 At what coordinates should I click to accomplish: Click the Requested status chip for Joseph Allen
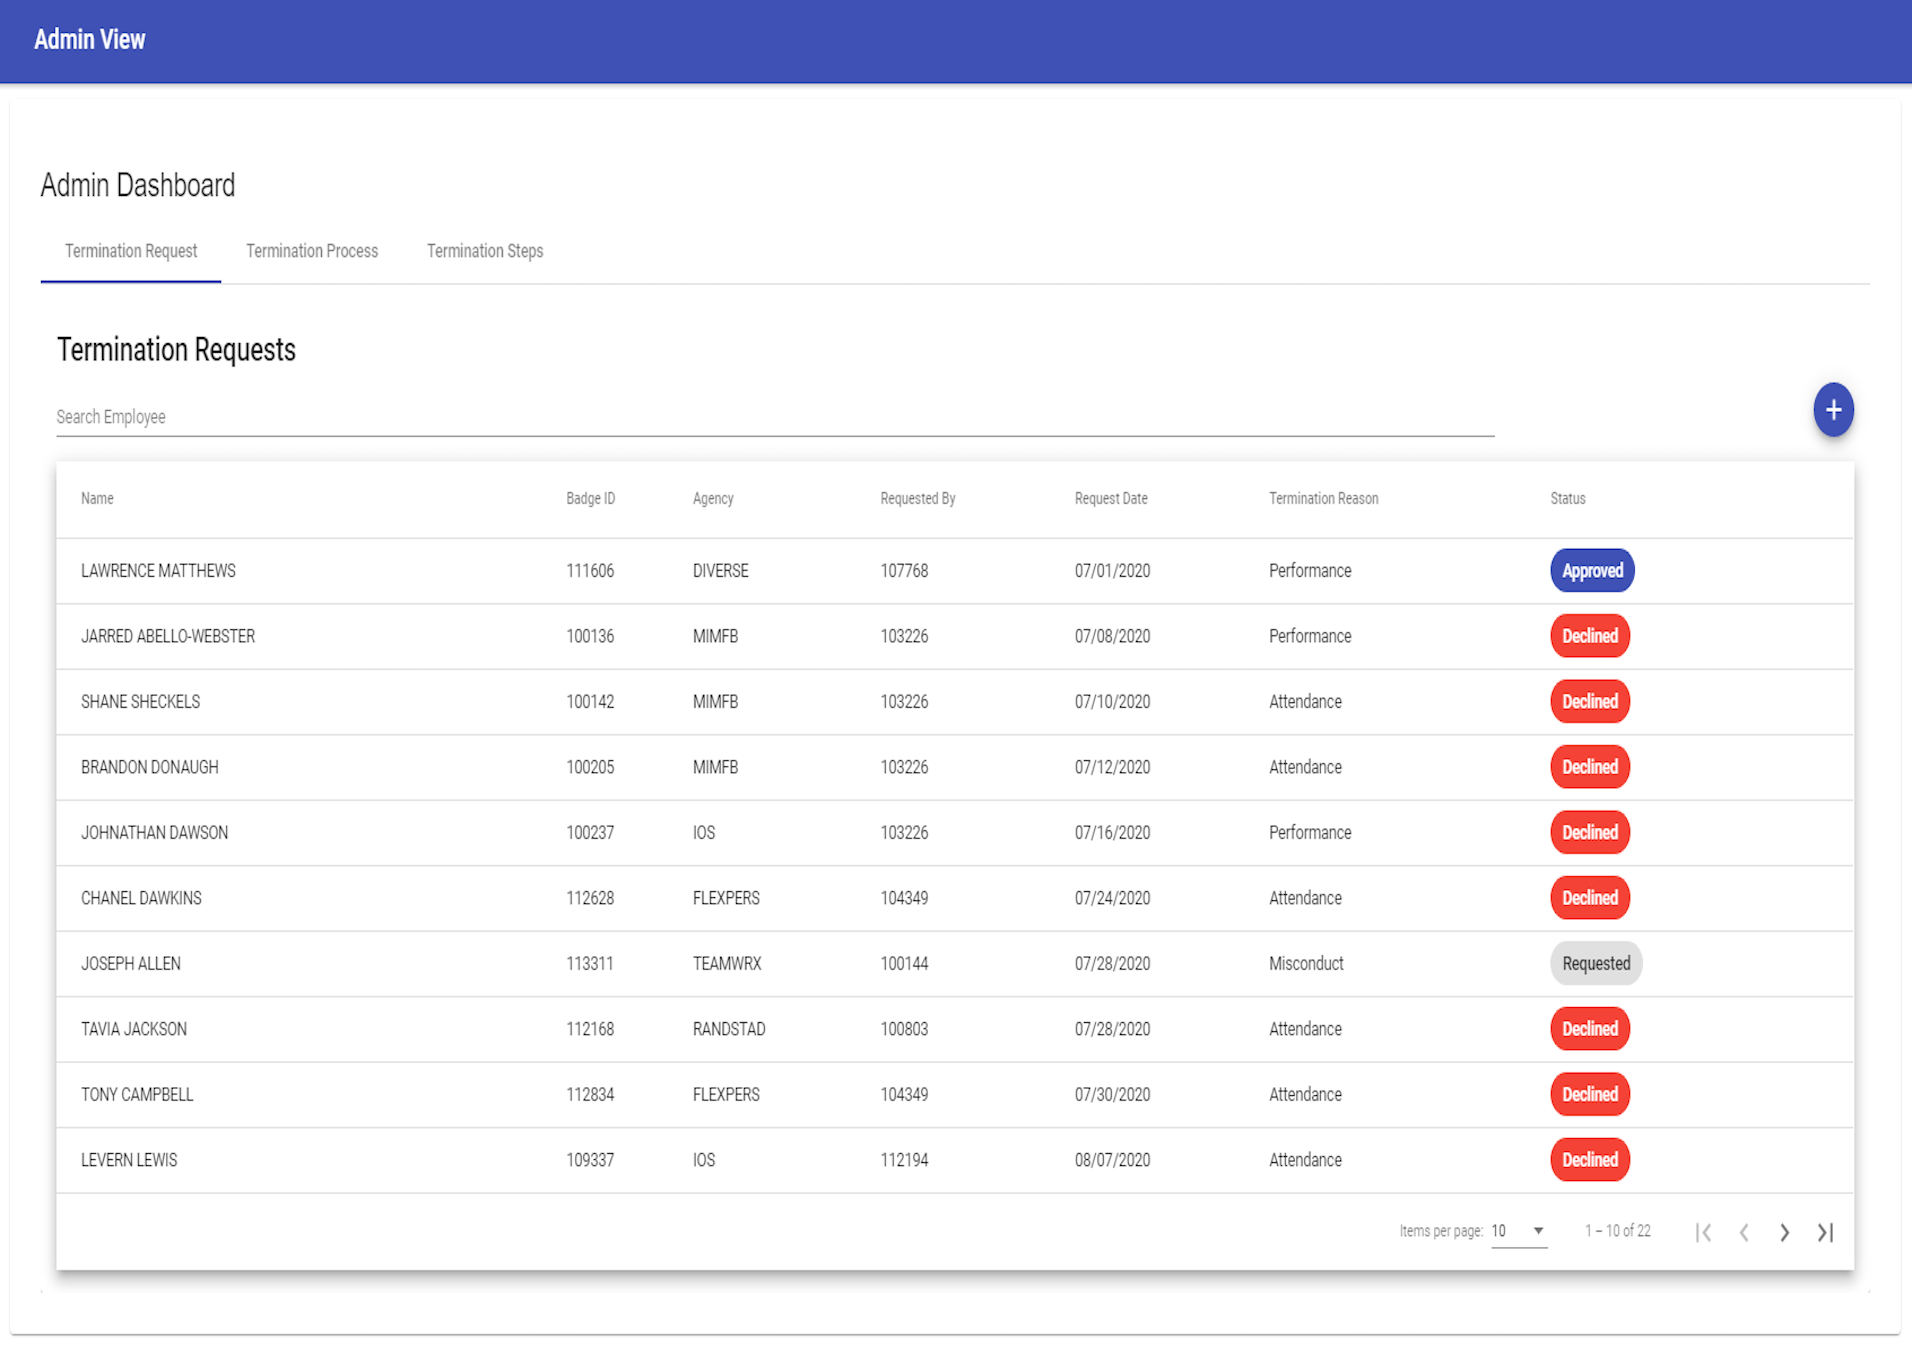point(1596,963)
